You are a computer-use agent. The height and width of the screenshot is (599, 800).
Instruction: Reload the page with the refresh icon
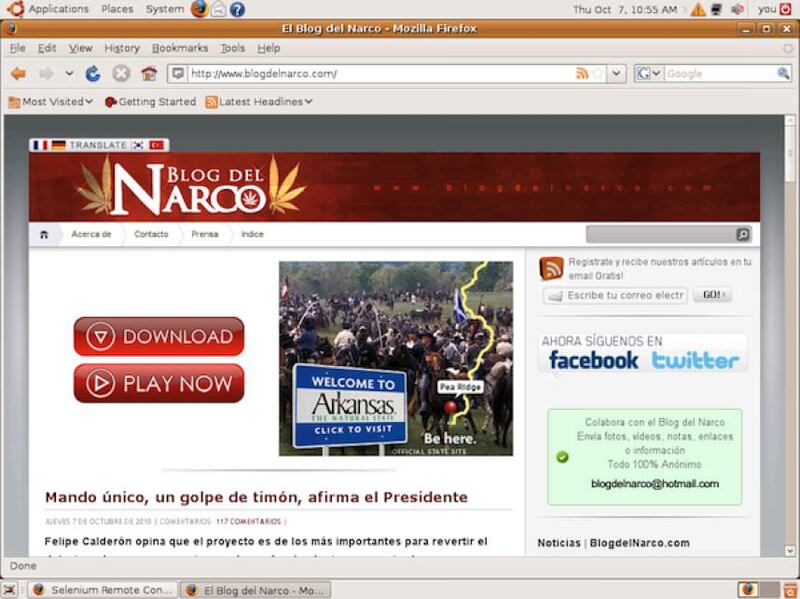pos(93,74)
